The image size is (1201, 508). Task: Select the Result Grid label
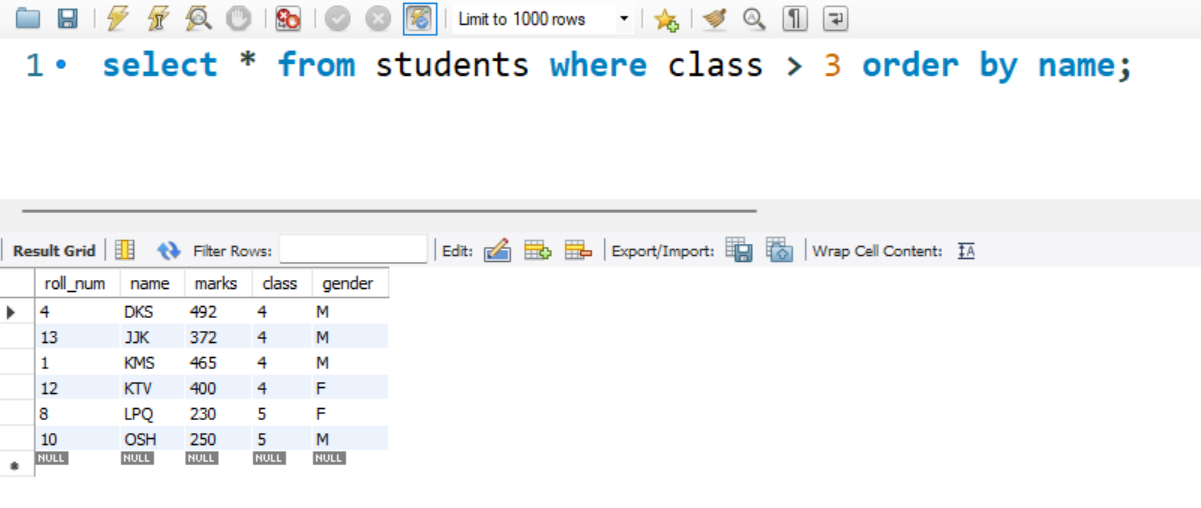click(54, 251)
